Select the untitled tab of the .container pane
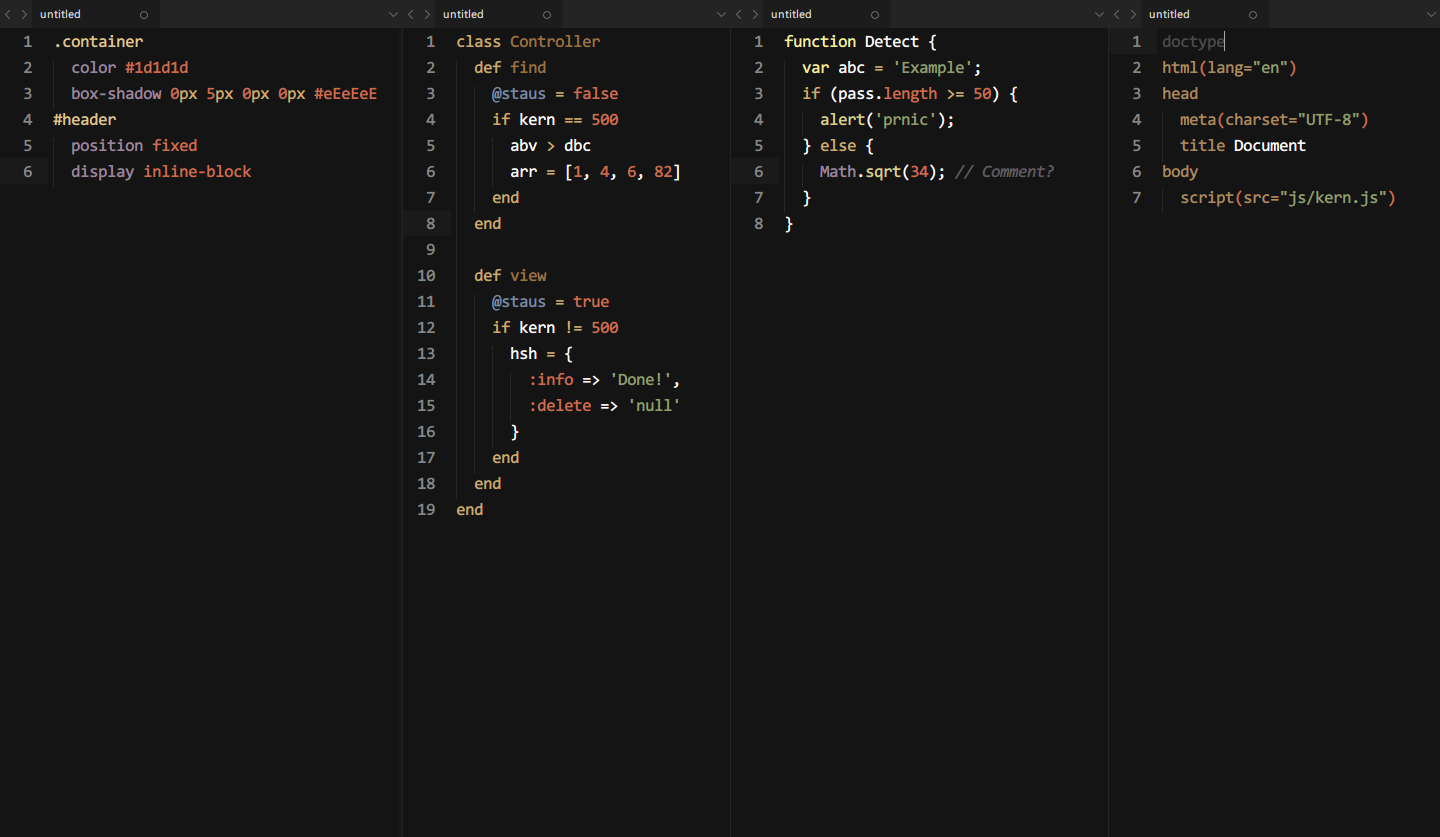 click(x=94, y=14)
